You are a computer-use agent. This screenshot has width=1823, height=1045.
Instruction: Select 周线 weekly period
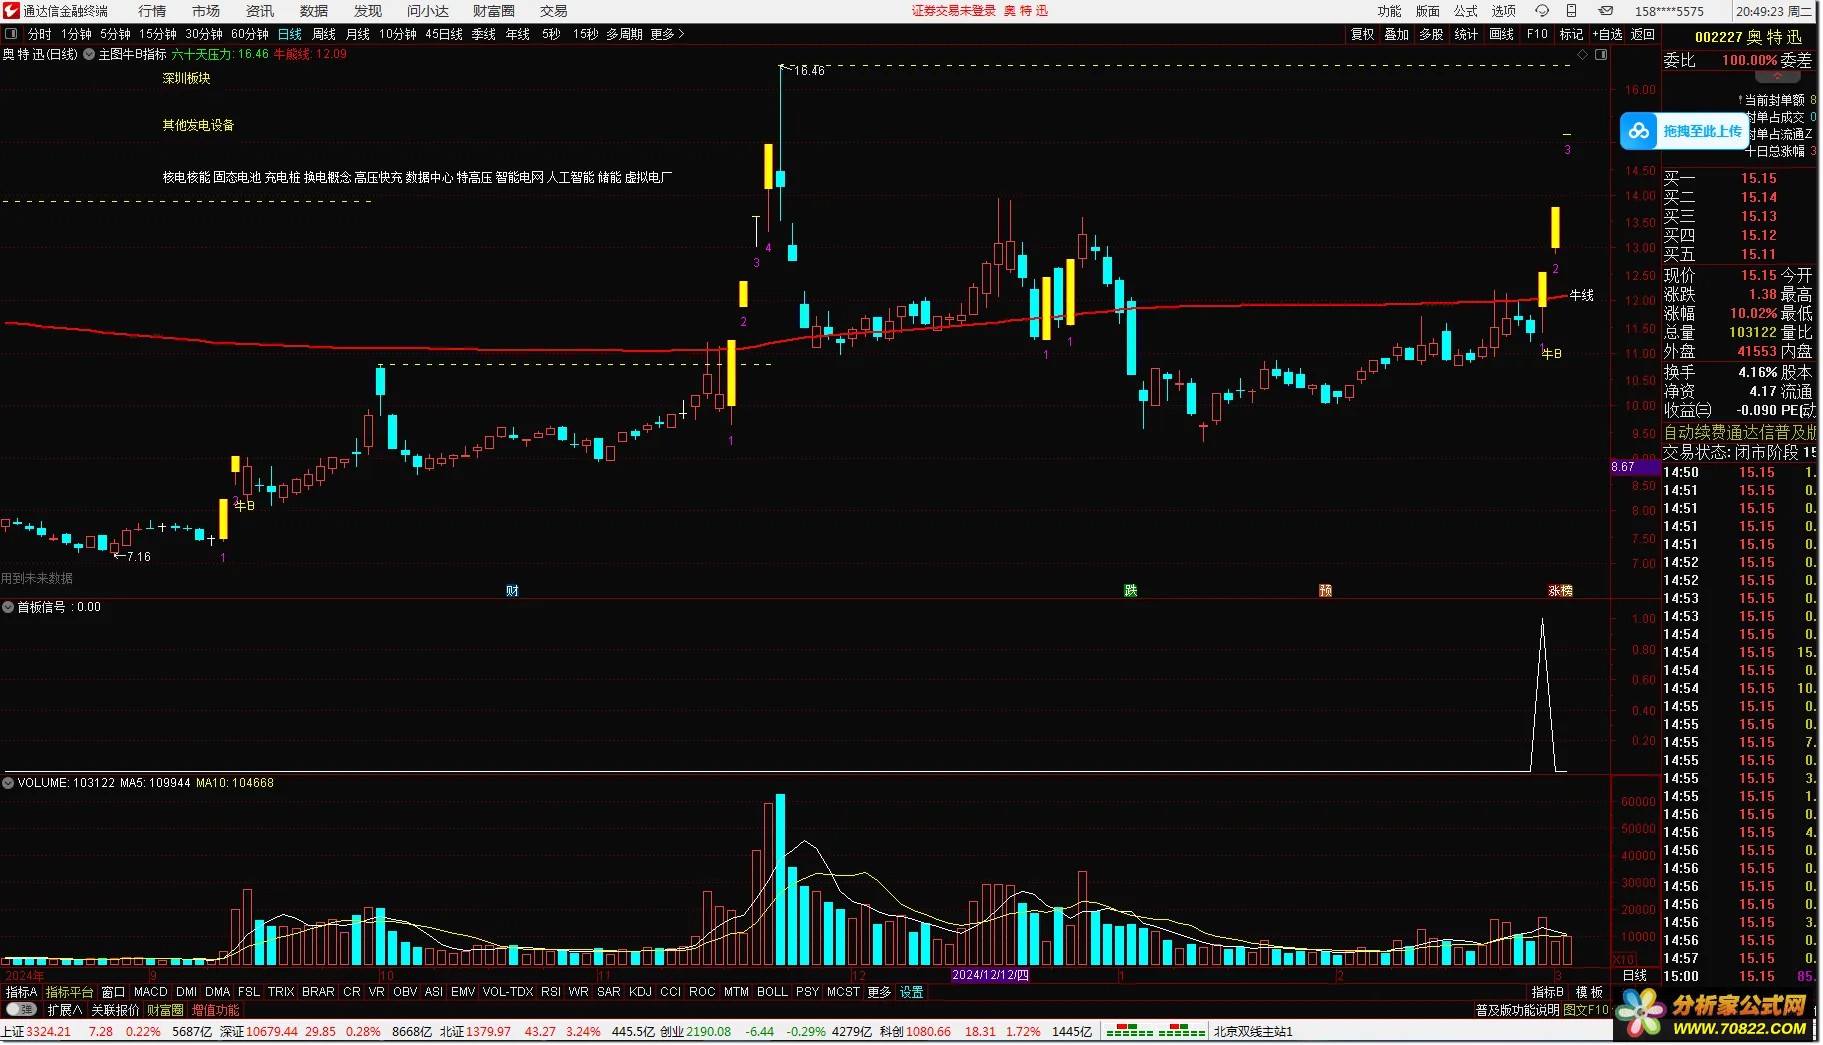coord(324,34)
